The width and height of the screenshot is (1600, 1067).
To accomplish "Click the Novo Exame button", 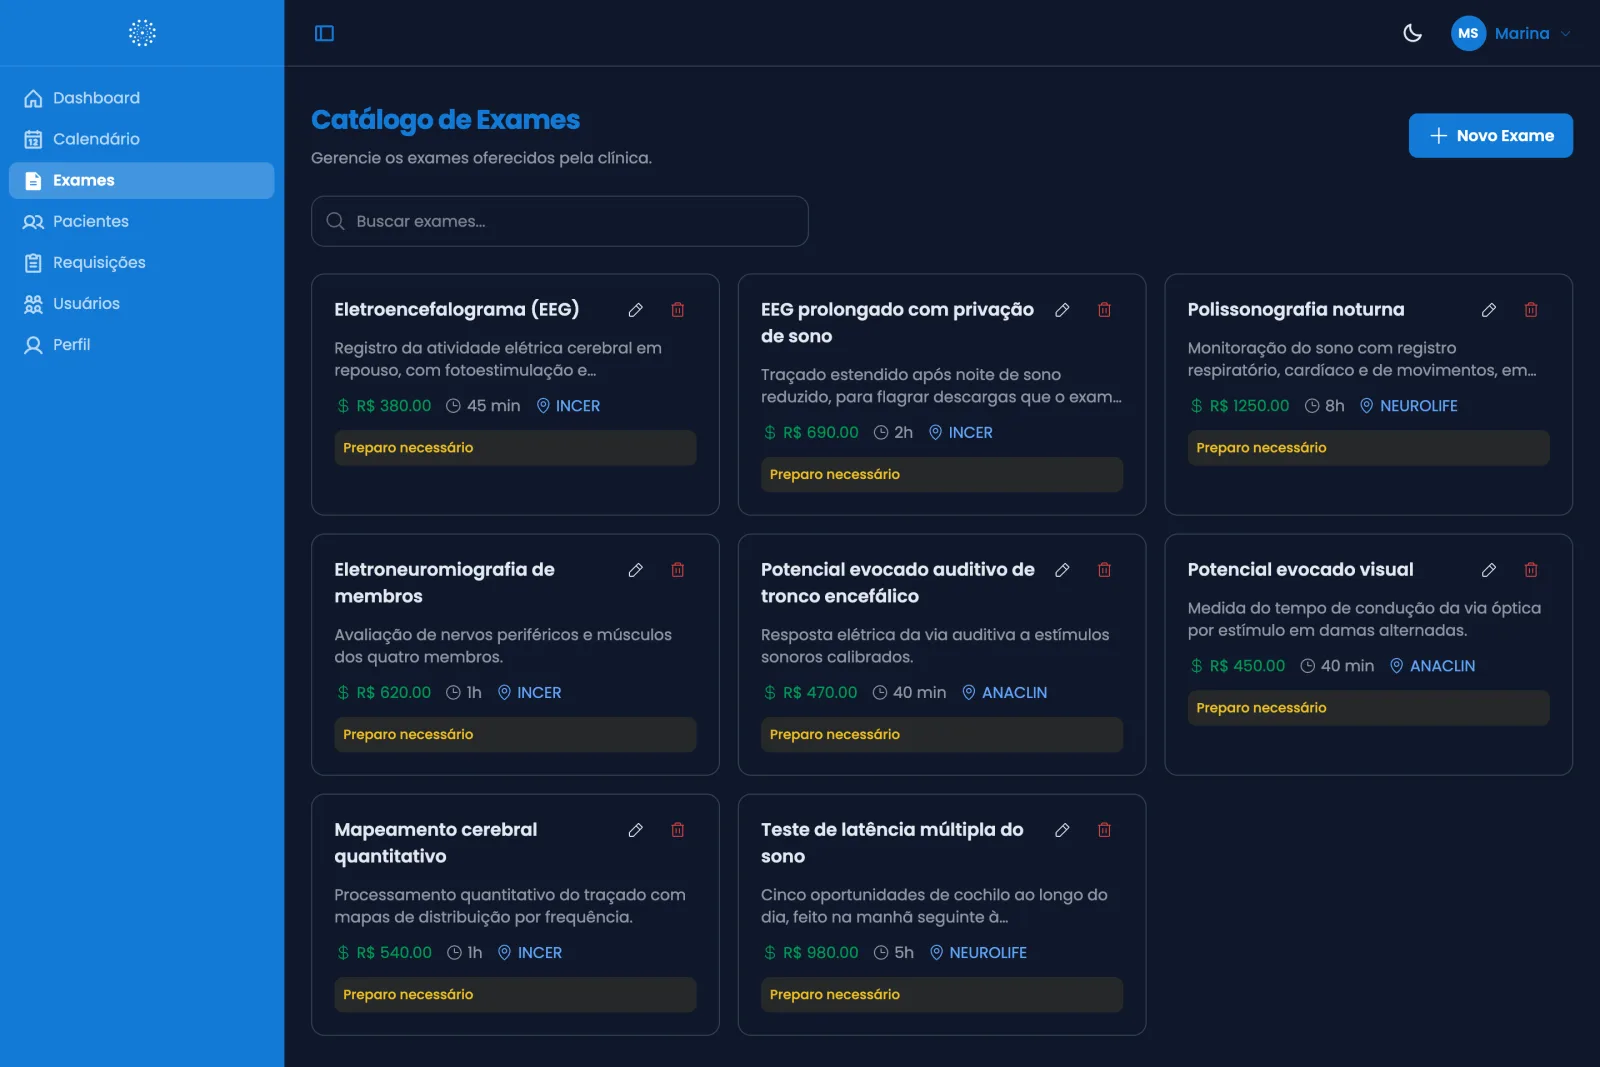I will tap(1490, 135).
